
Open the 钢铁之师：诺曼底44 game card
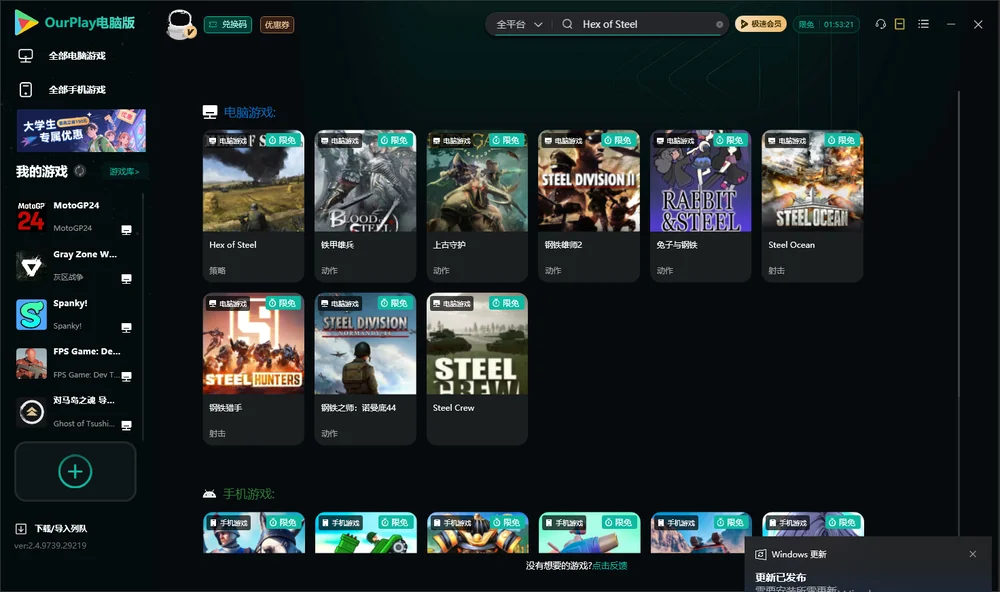click(x=365, y=369)
